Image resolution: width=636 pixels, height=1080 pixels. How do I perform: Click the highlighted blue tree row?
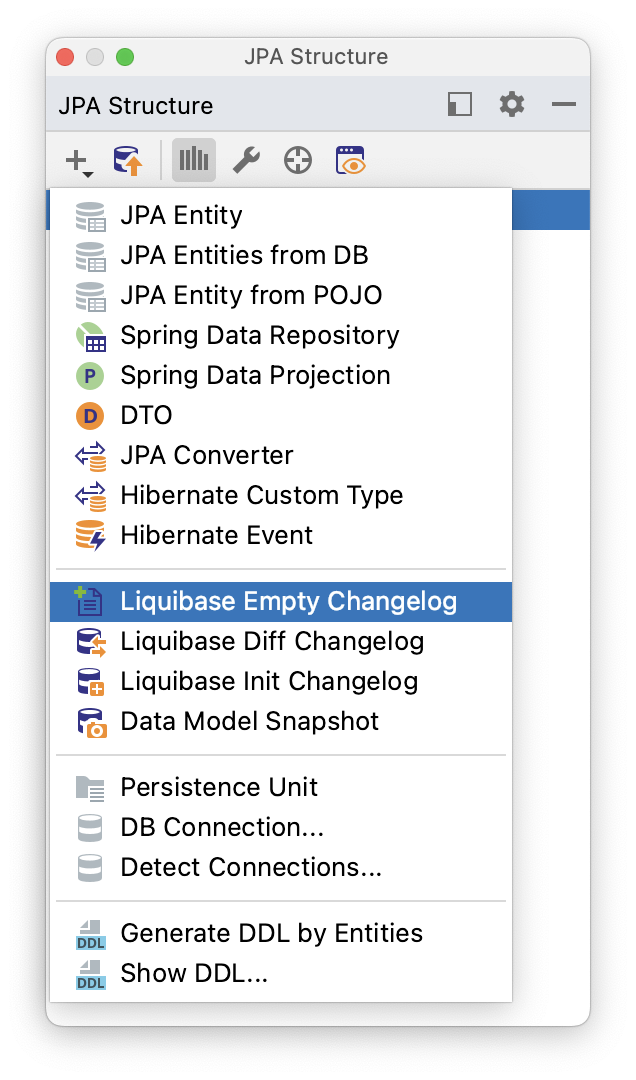coord(551,210)
